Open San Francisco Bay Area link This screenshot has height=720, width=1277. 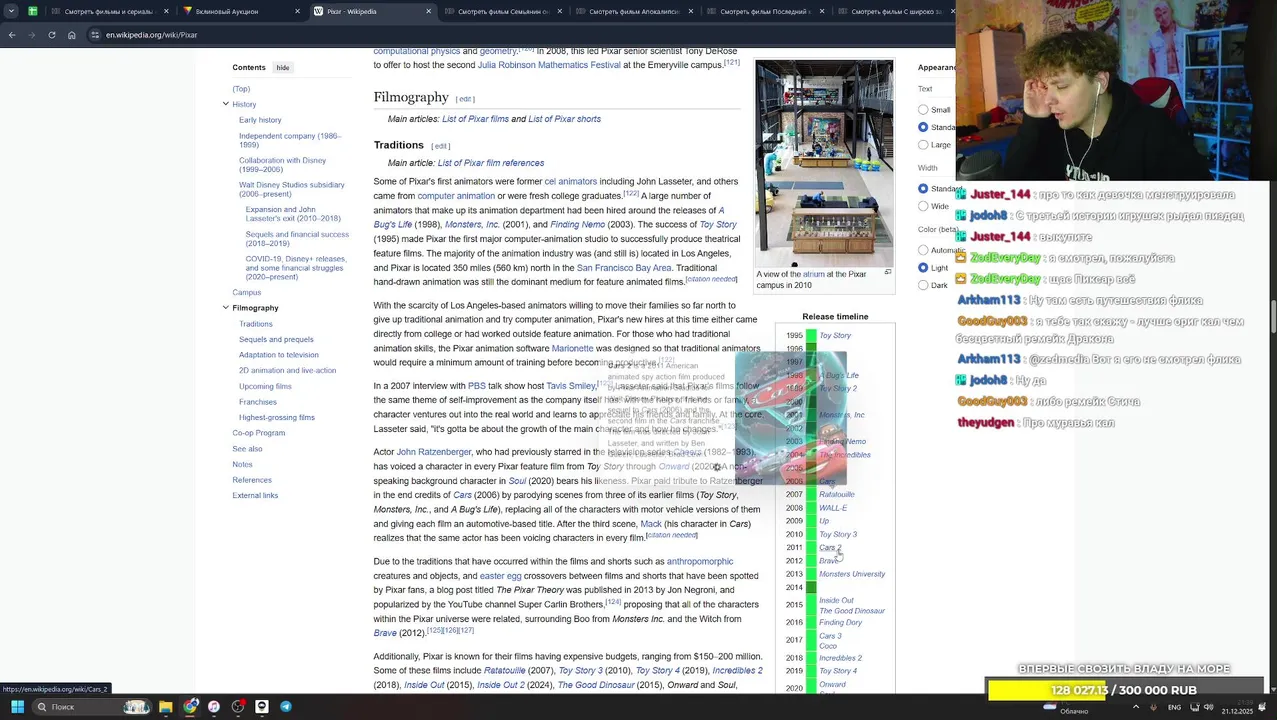624,268
